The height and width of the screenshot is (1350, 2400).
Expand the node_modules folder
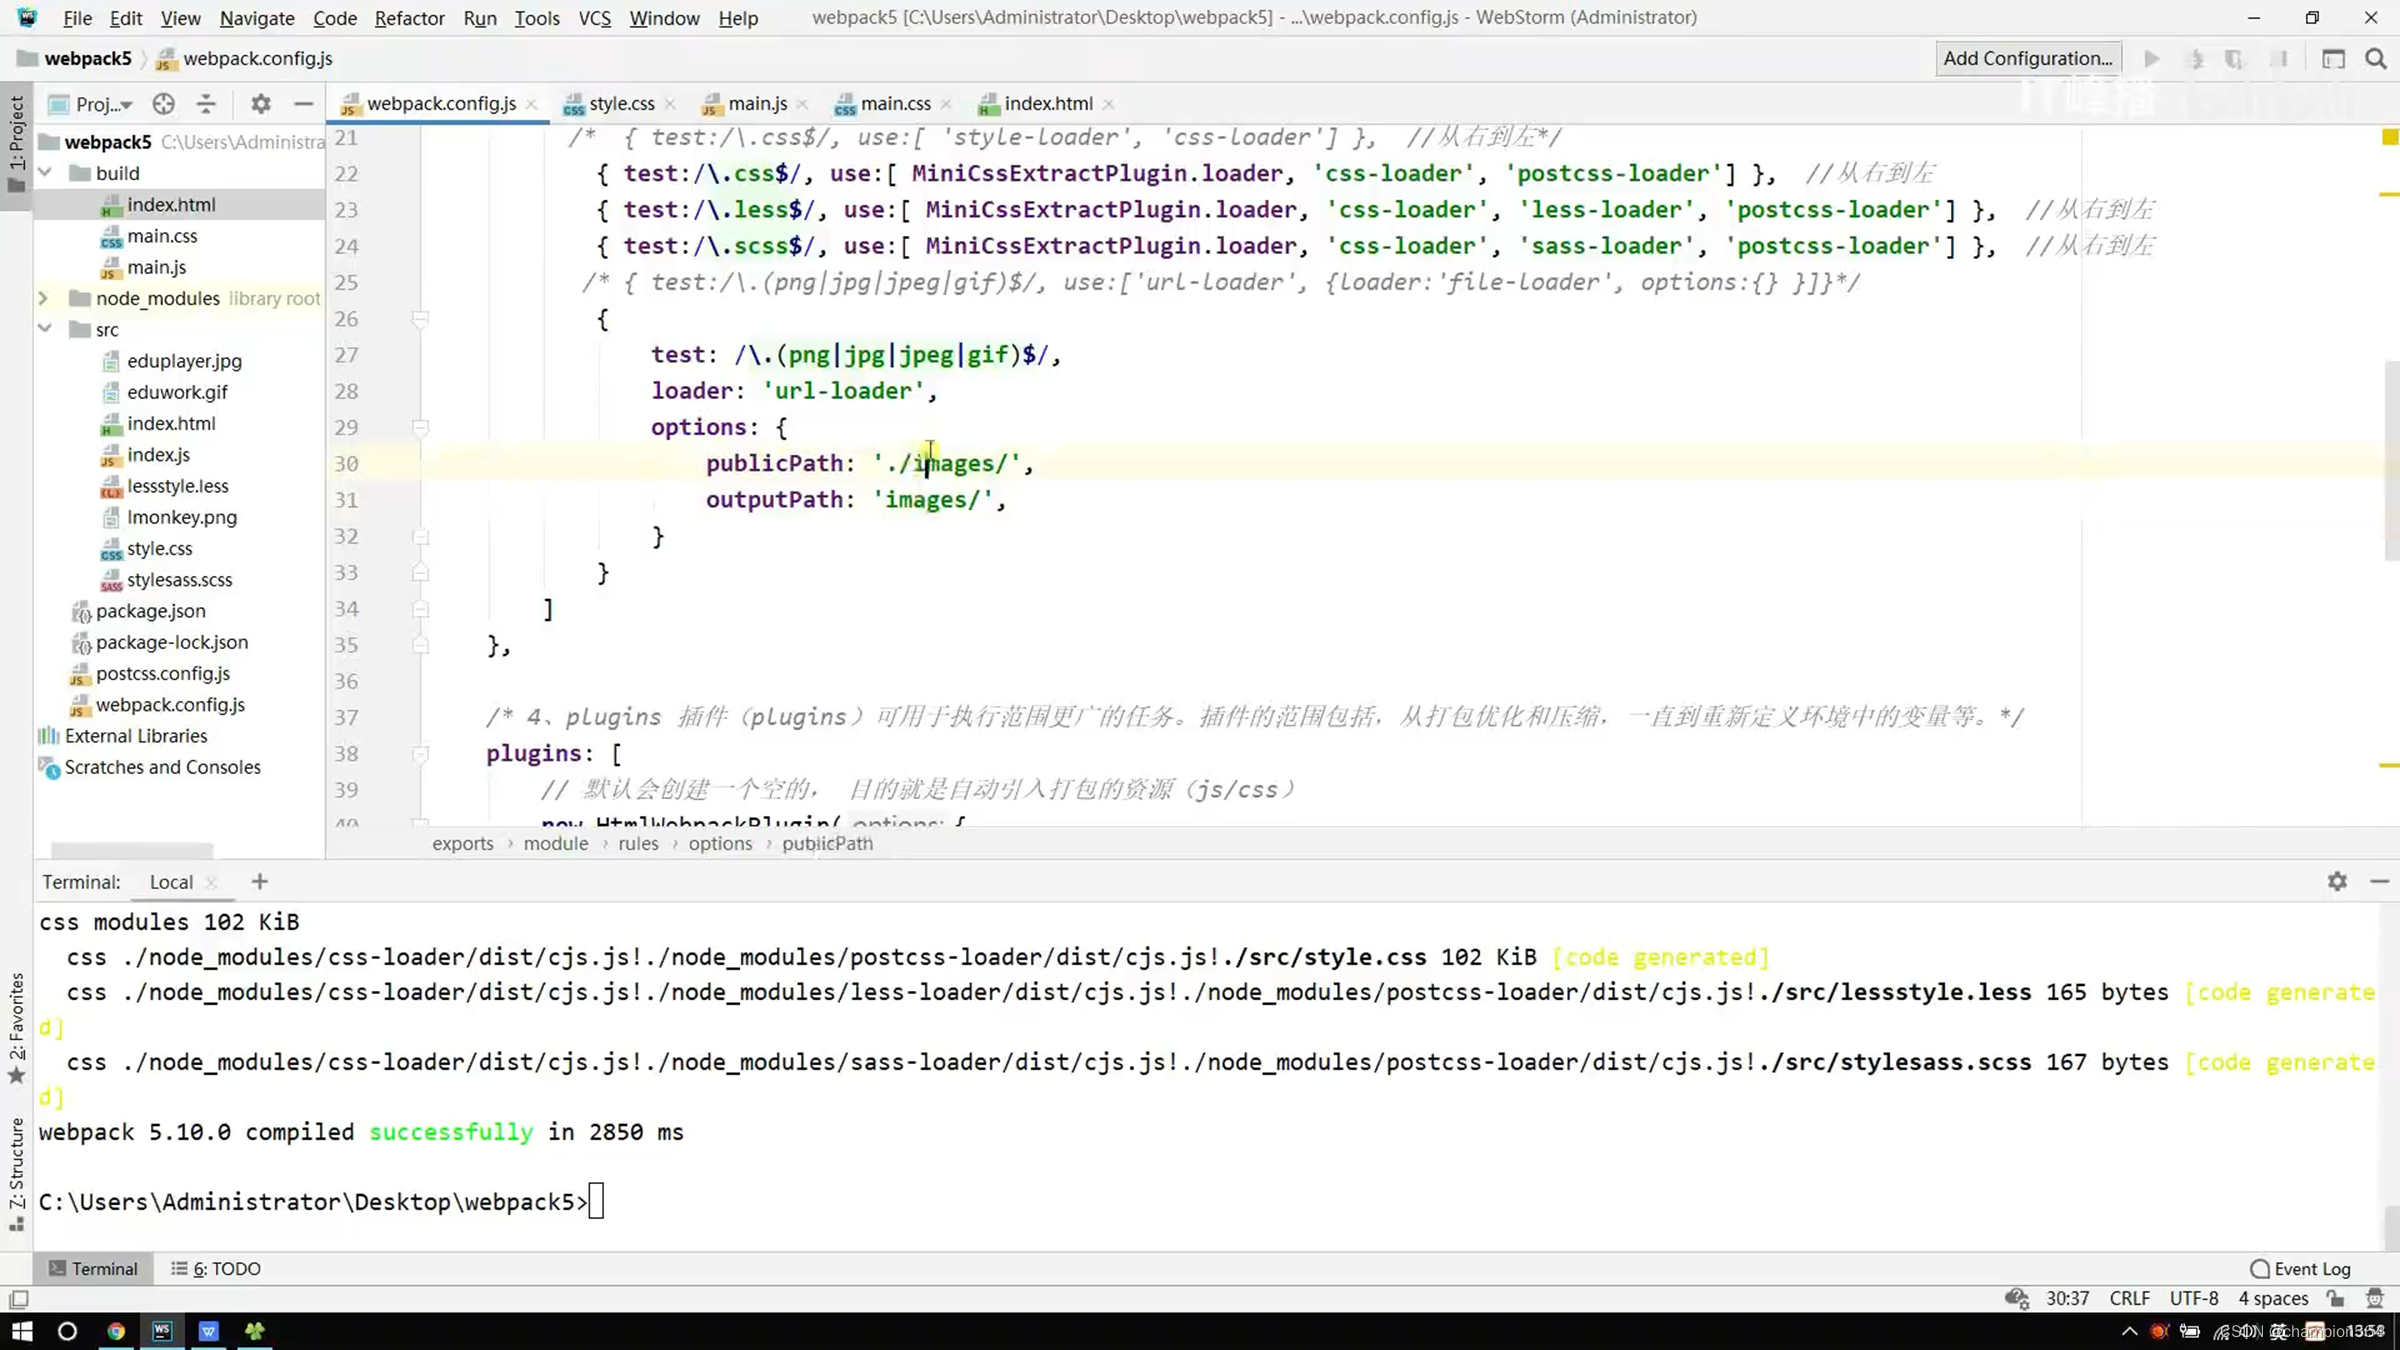click(x=43, y=298)
